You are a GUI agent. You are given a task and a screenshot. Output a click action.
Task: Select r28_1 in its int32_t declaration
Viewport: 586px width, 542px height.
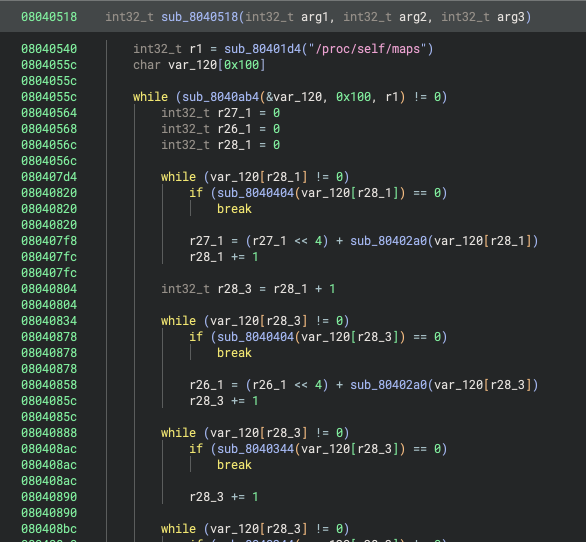pyautogui.click(x=234, y=145)
